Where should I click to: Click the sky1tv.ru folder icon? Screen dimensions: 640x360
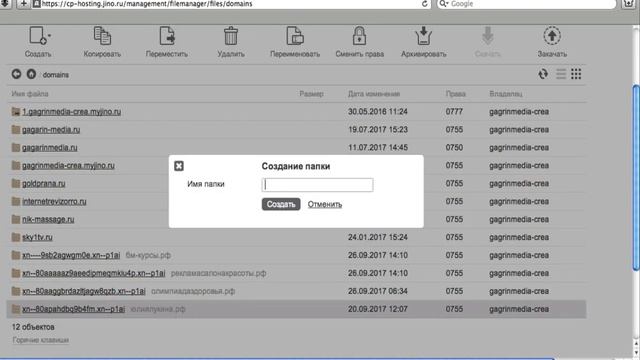[x=16, y=237]
